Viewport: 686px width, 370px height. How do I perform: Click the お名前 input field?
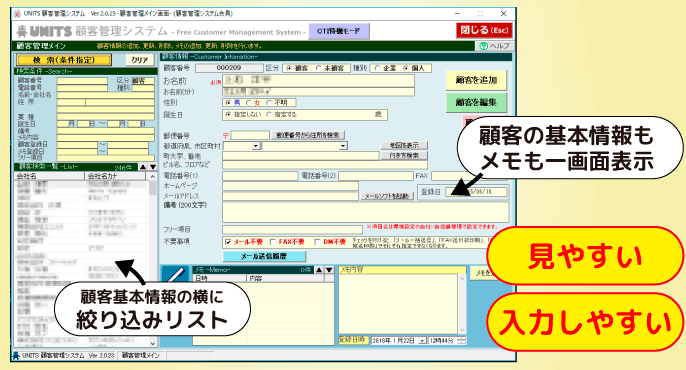318,81
